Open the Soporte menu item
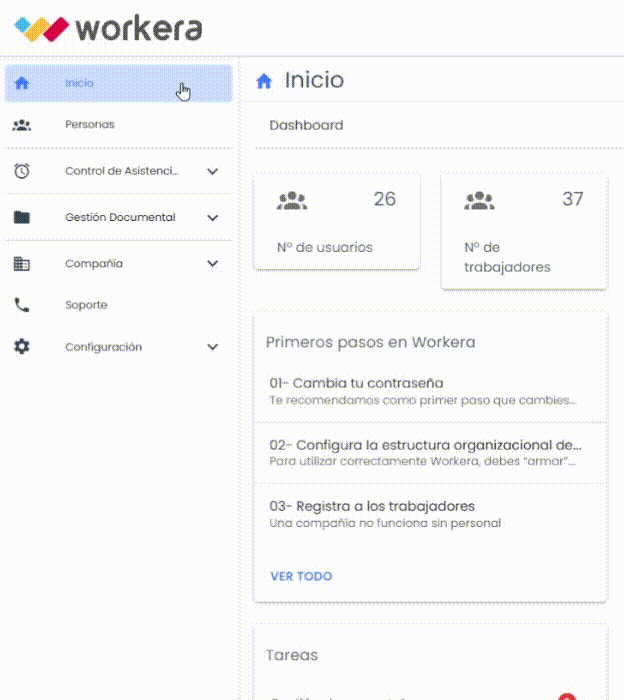The height and width of the screenshot is (700, 624). [x=118, y=305]
